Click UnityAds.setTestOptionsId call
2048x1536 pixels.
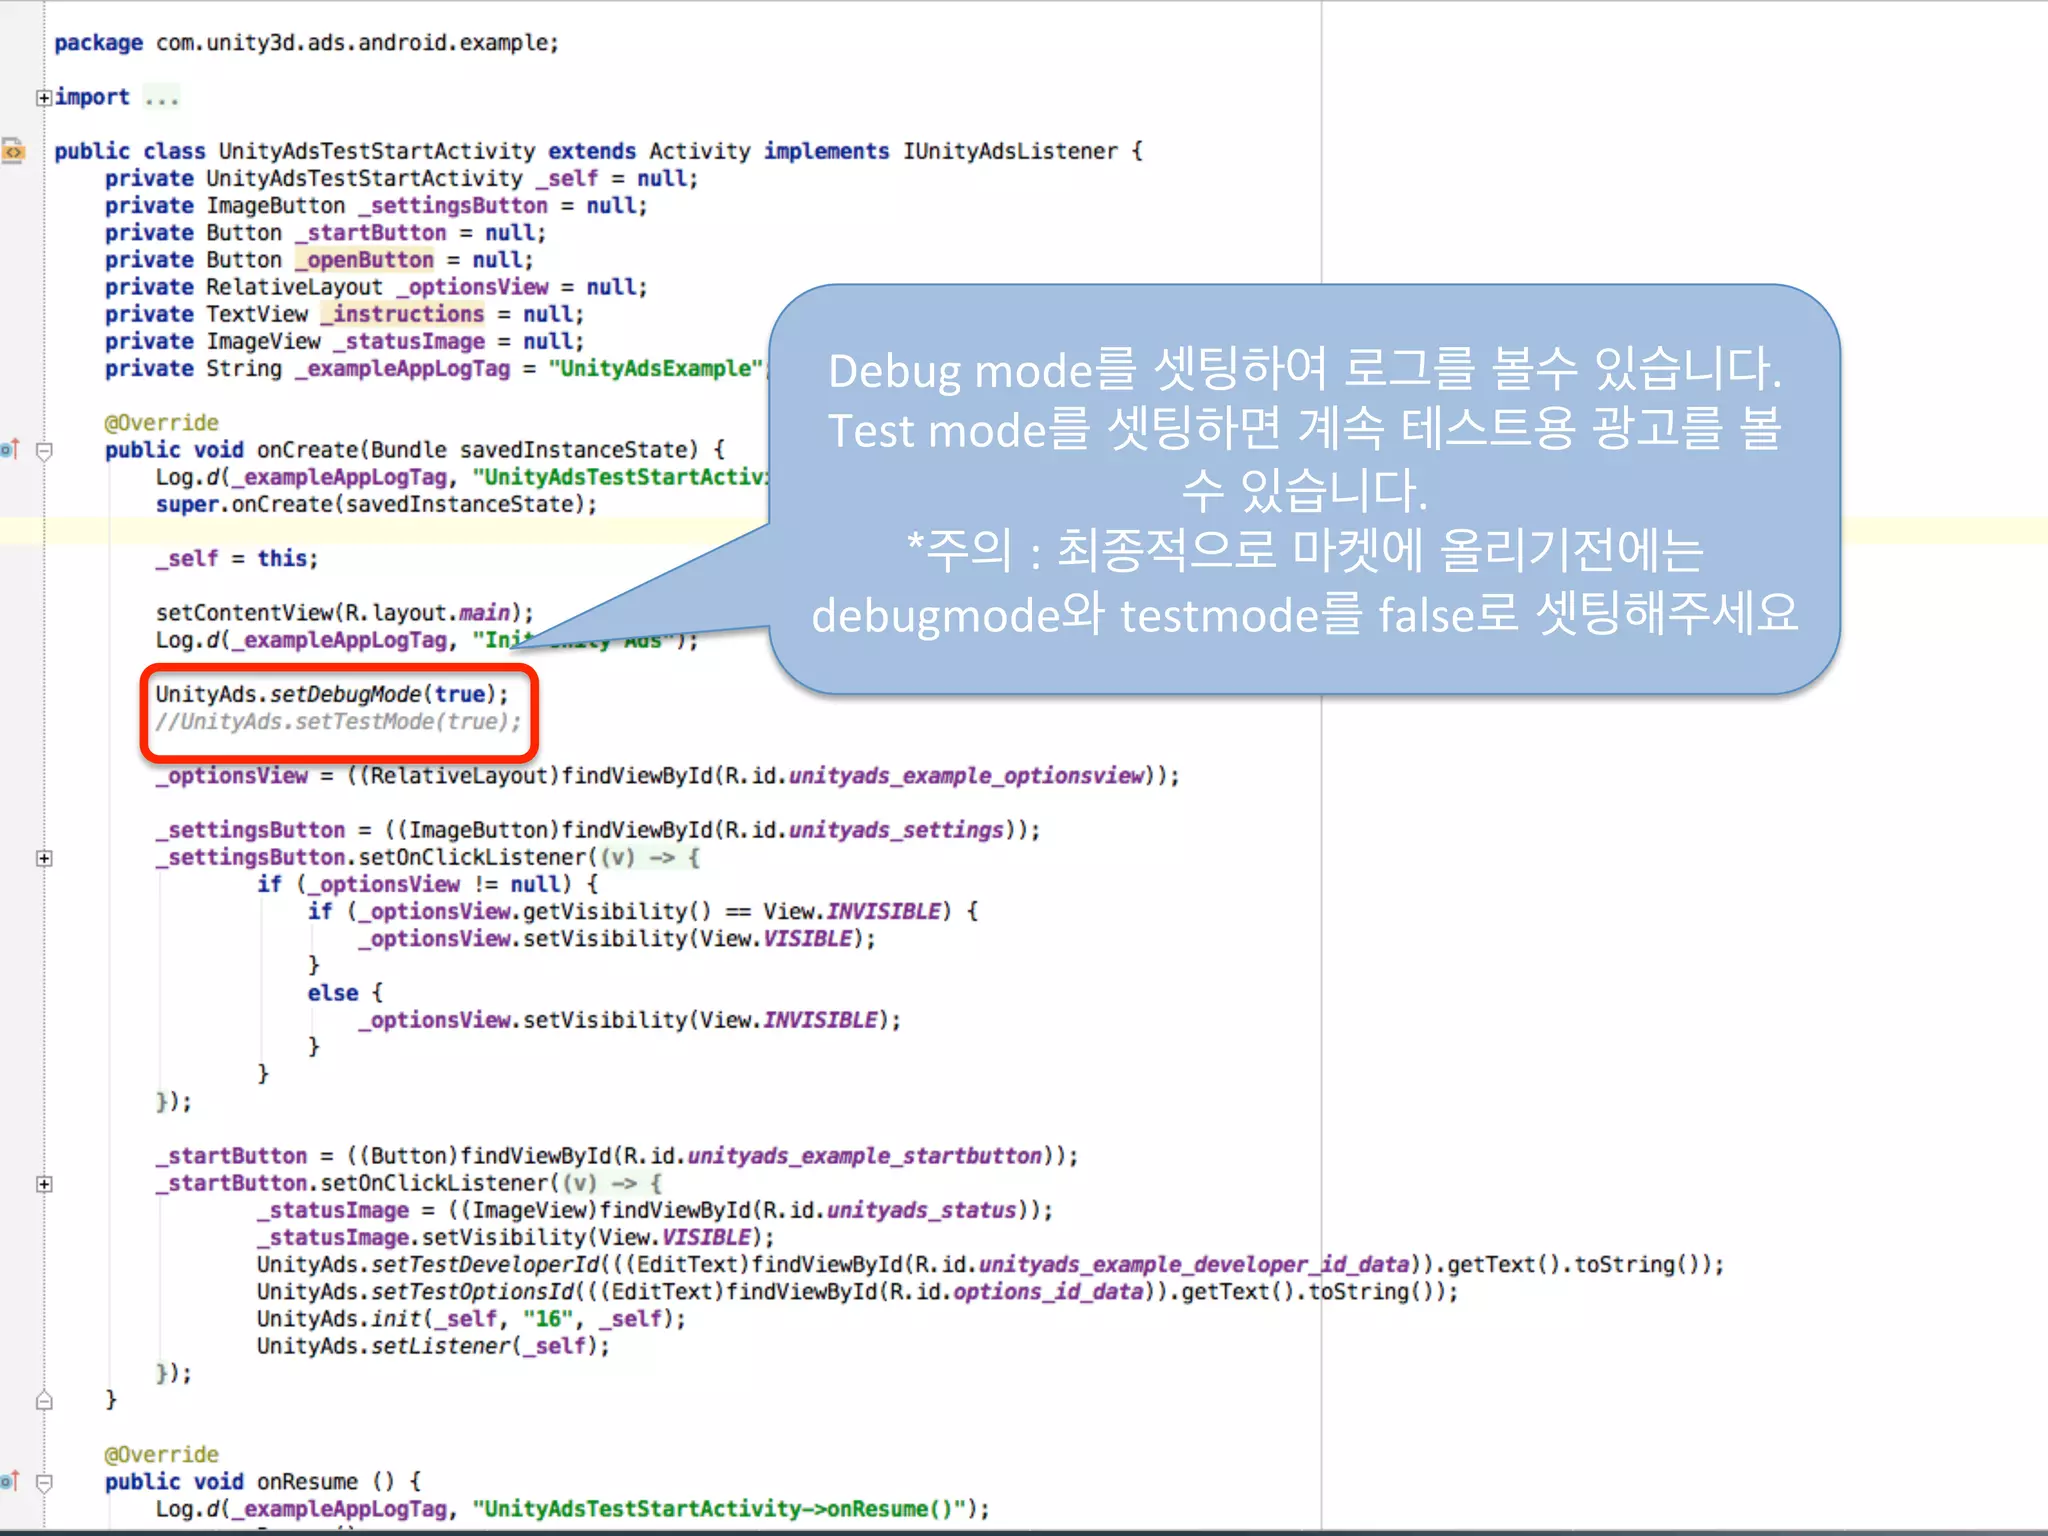[x=857, y=1292]
